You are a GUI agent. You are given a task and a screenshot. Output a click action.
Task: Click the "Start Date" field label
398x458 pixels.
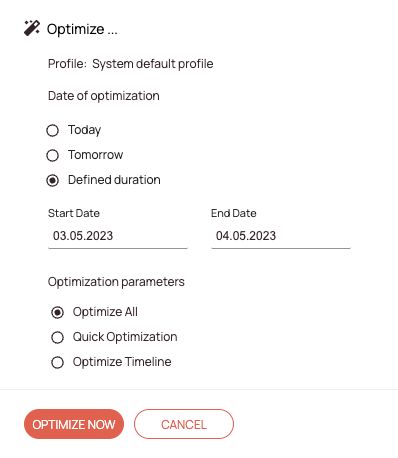click(x=74, y=213)
